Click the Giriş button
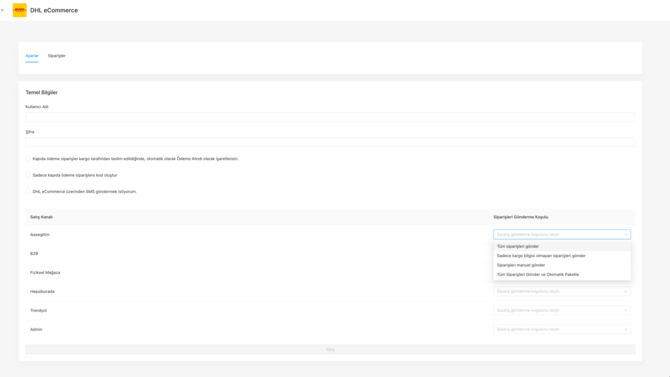This screenshot has width=670, height=377. [330, 349]
